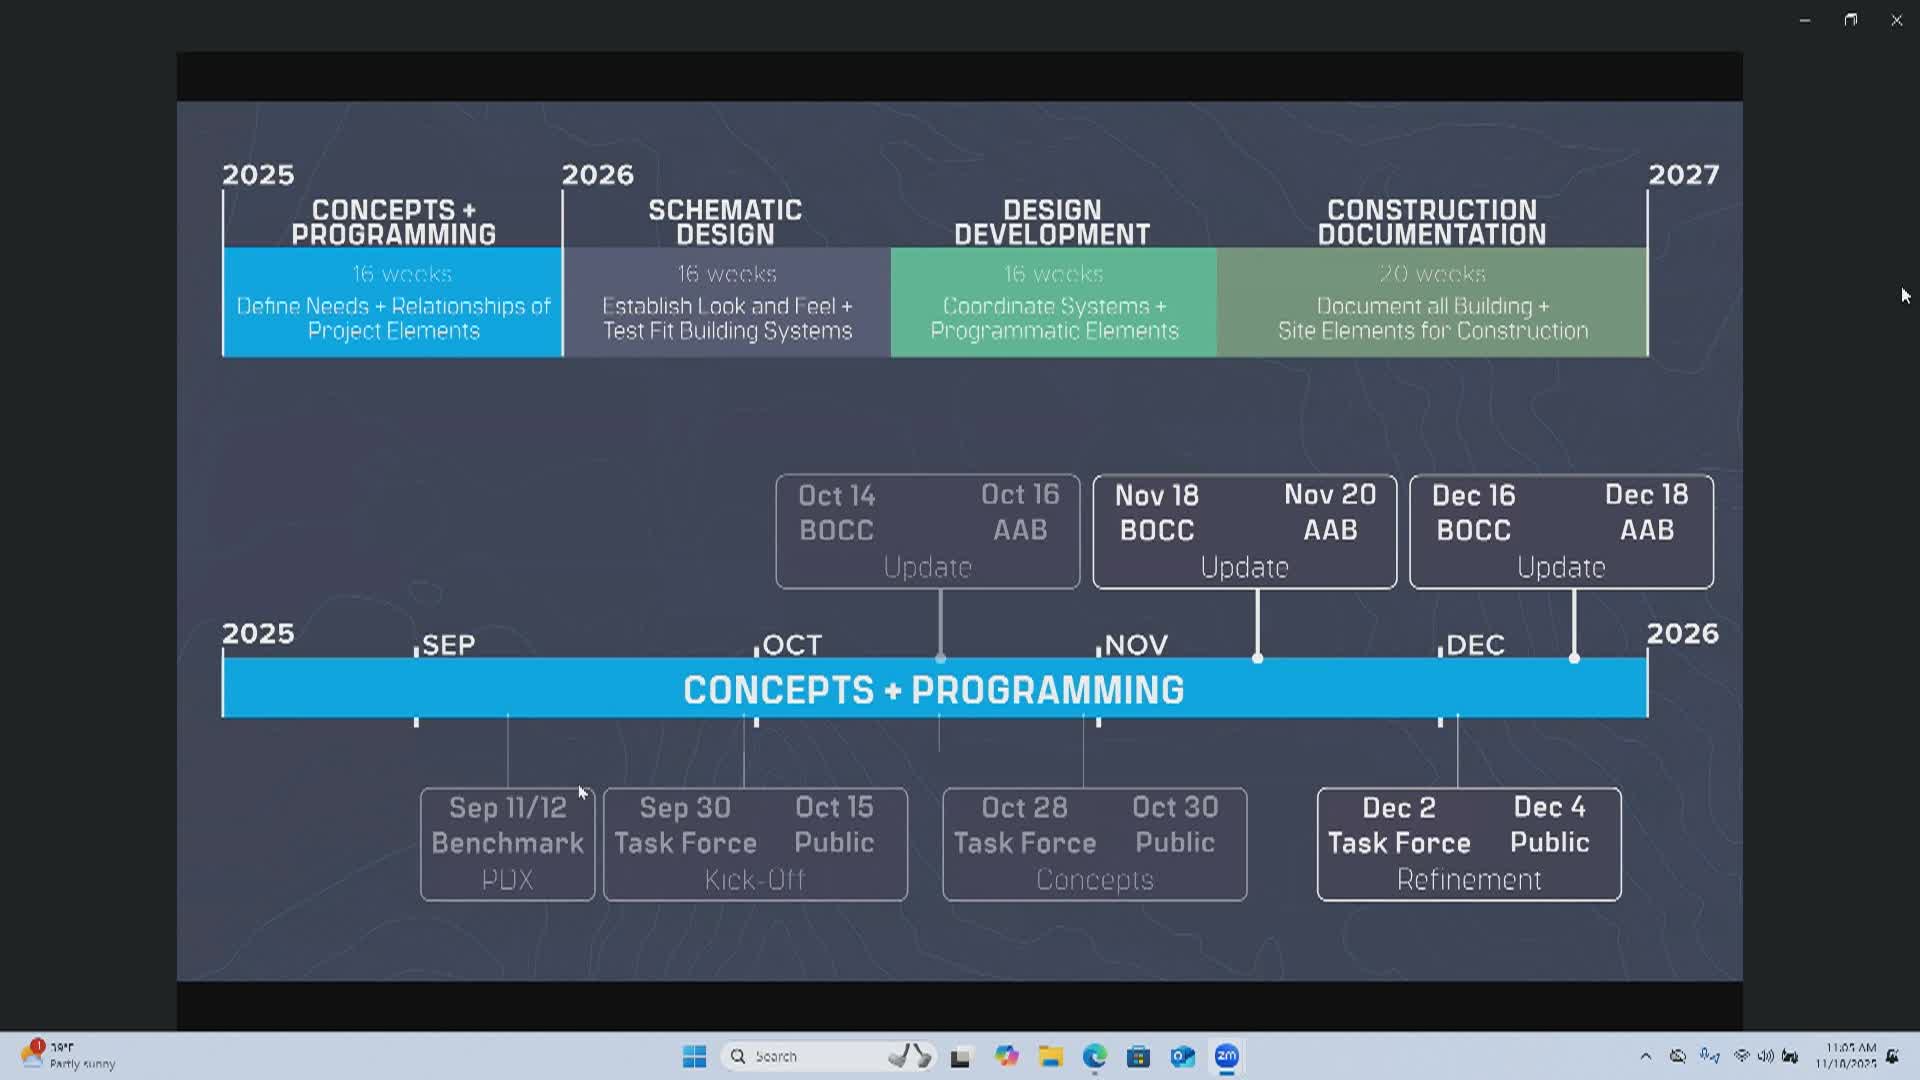Open Microsoft Store taskbar icon

click(x=1138, y=1056)
